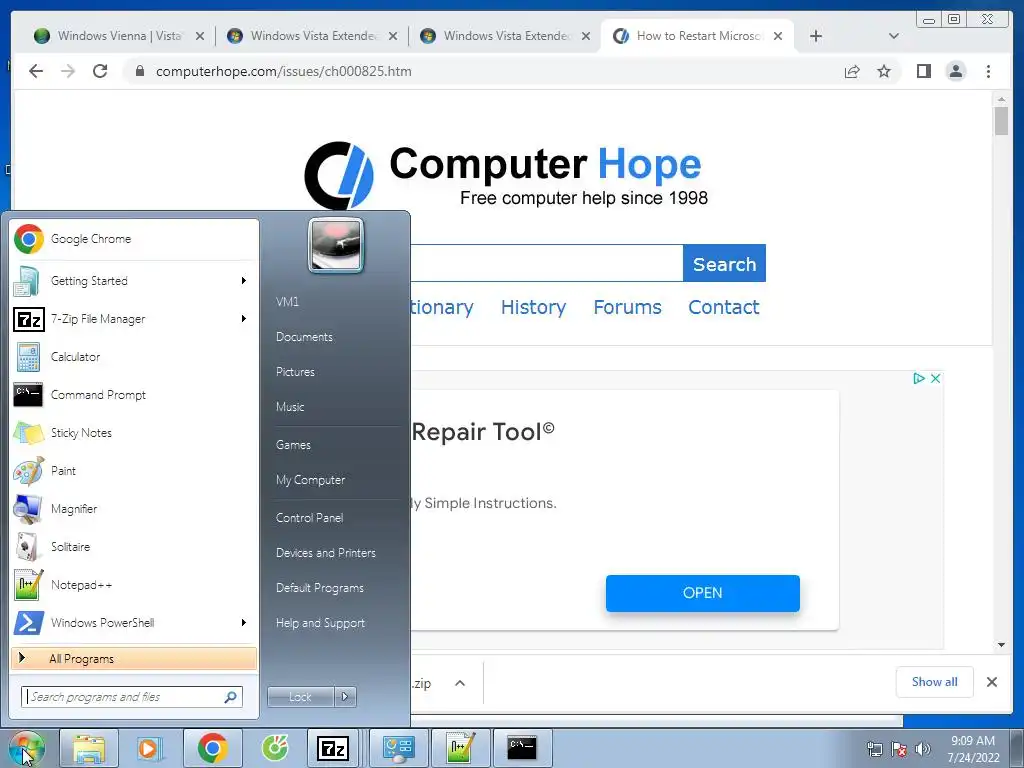Click the taskbar clock showing 9:09 AM
1024x768 pixels.
click(x=973, y=749)
